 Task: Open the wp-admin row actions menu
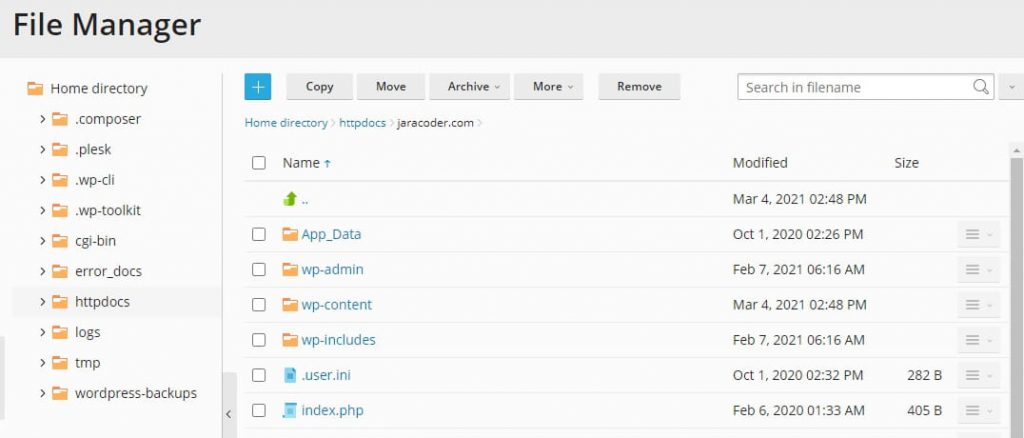coord(978,270)
